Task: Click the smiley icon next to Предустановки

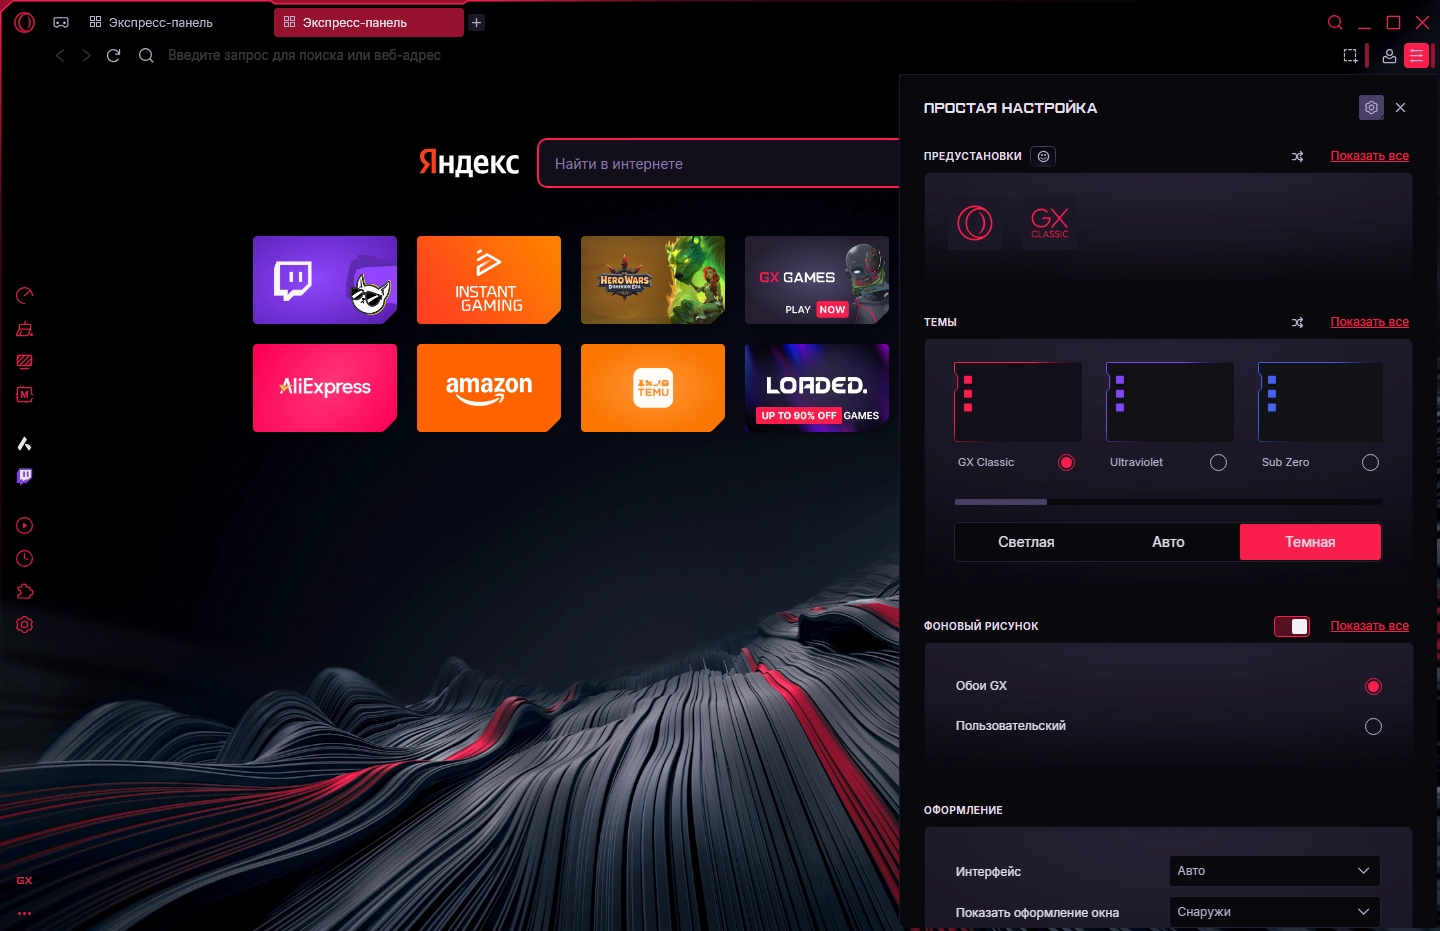Action: click(x=1043, y=156)
